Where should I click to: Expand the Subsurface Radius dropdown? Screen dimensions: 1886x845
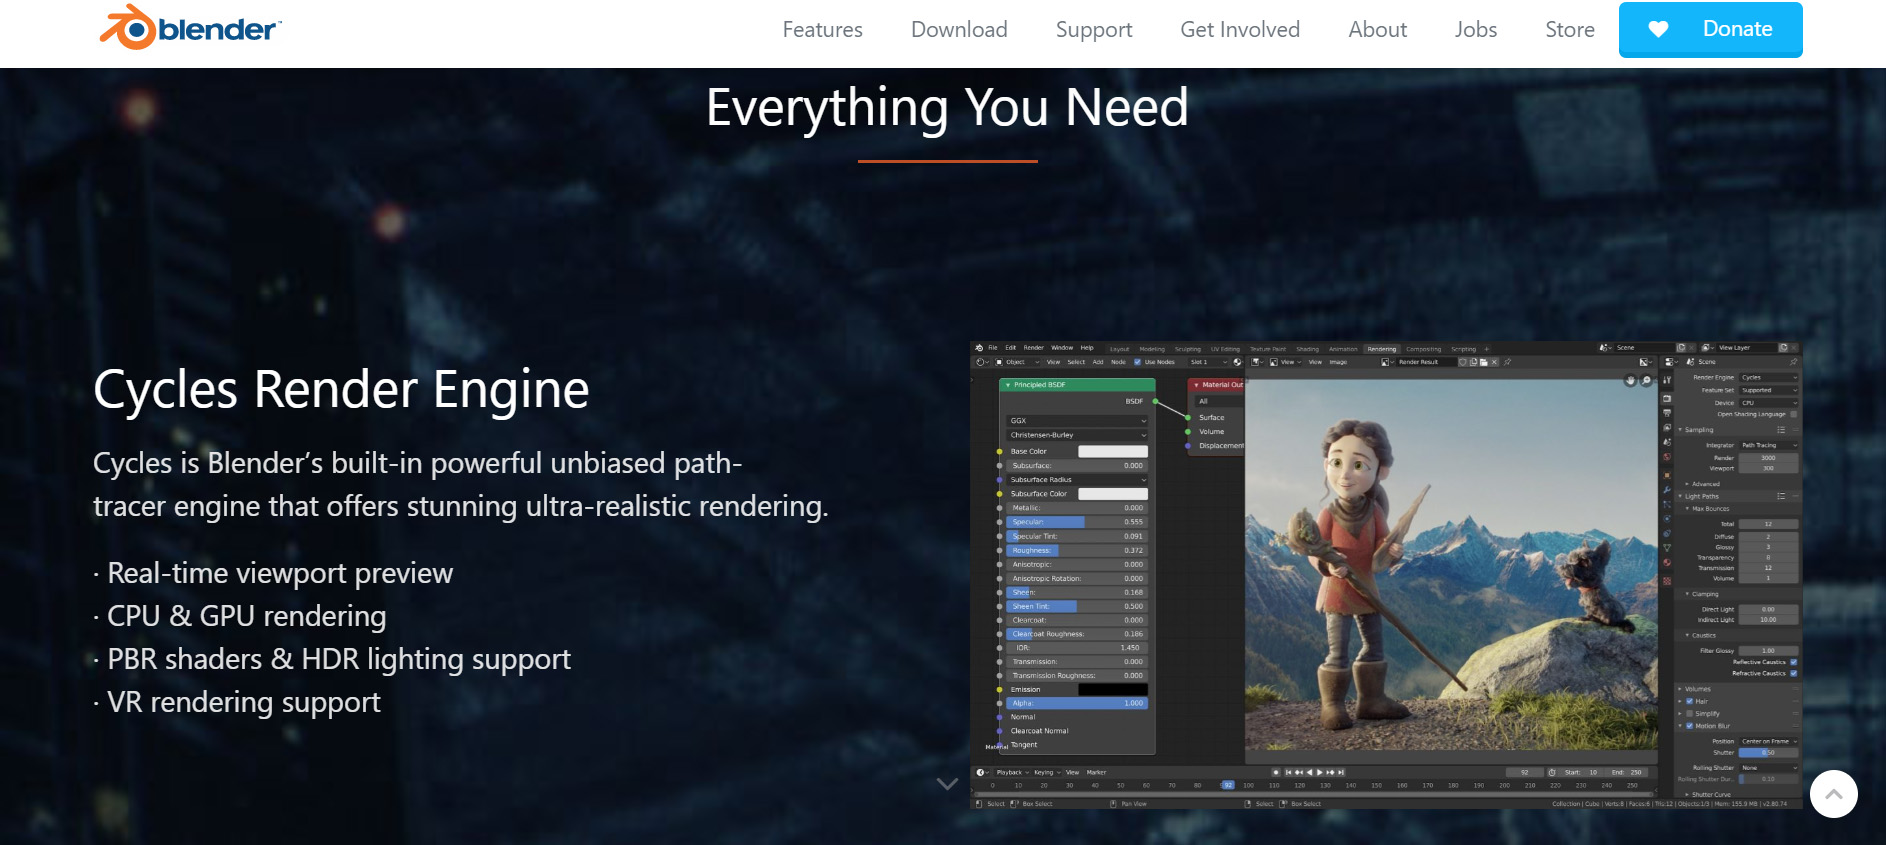tap(1077, 479)
